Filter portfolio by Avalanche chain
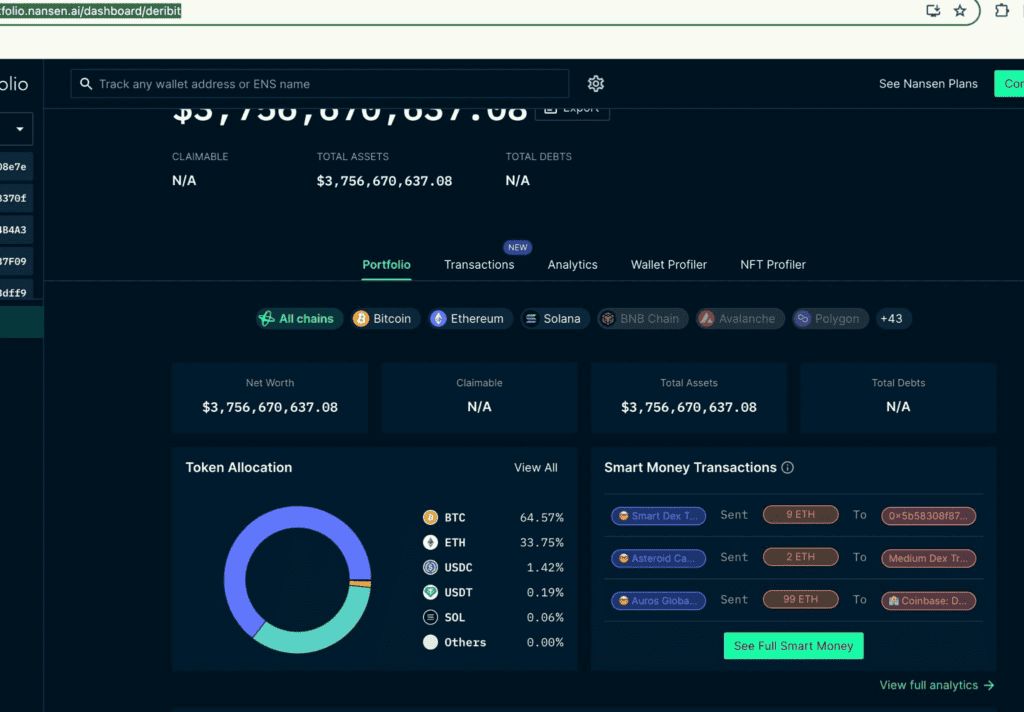This screenshot has height=712, width=1024. (740, 319)
